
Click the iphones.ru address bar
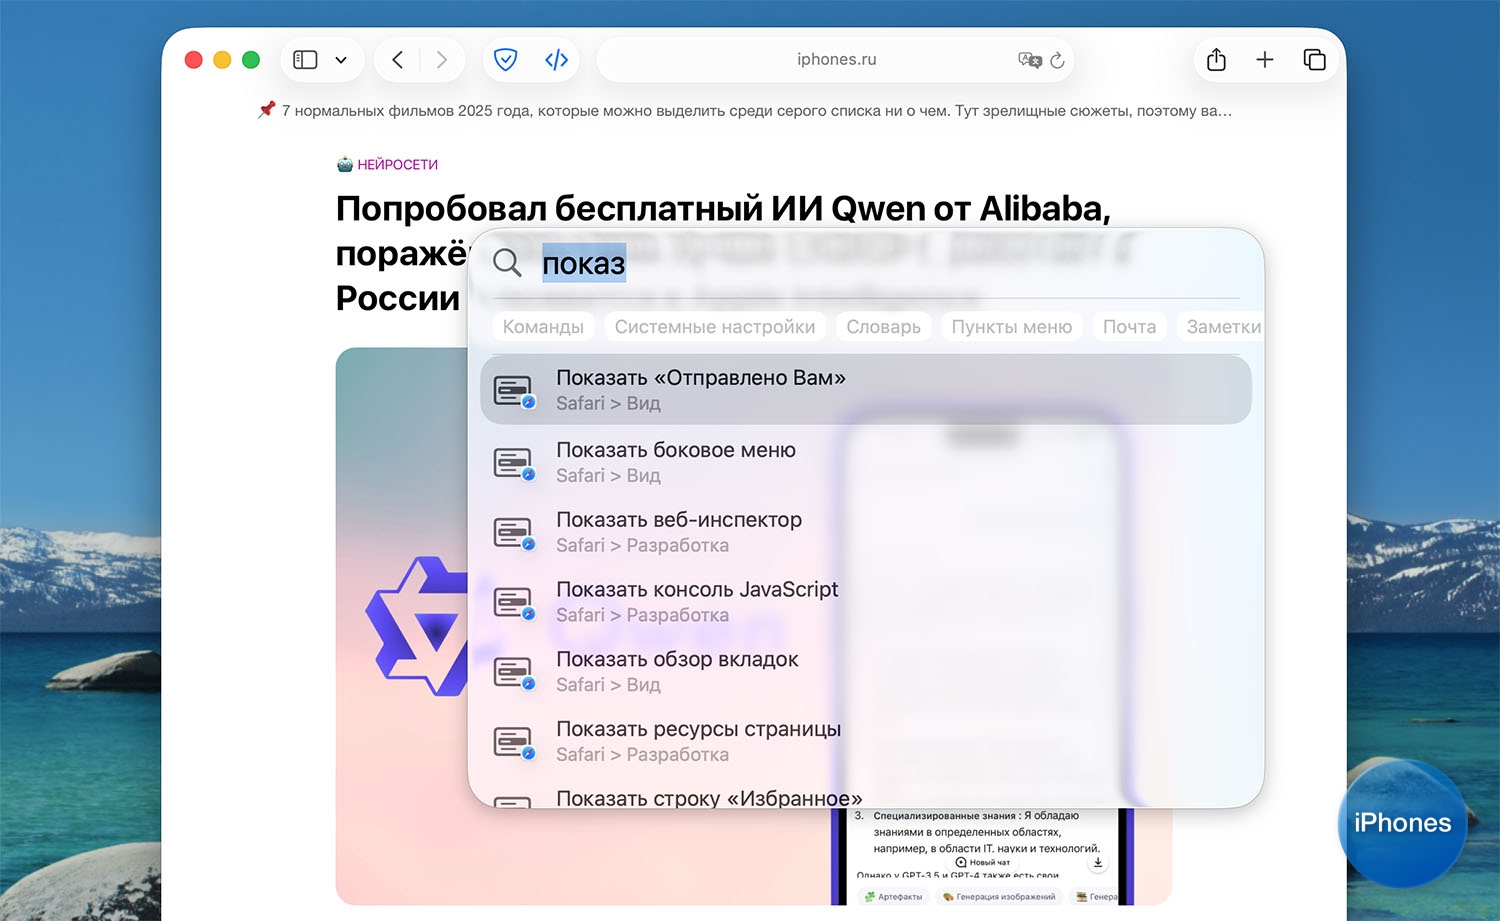coord(836,60)
